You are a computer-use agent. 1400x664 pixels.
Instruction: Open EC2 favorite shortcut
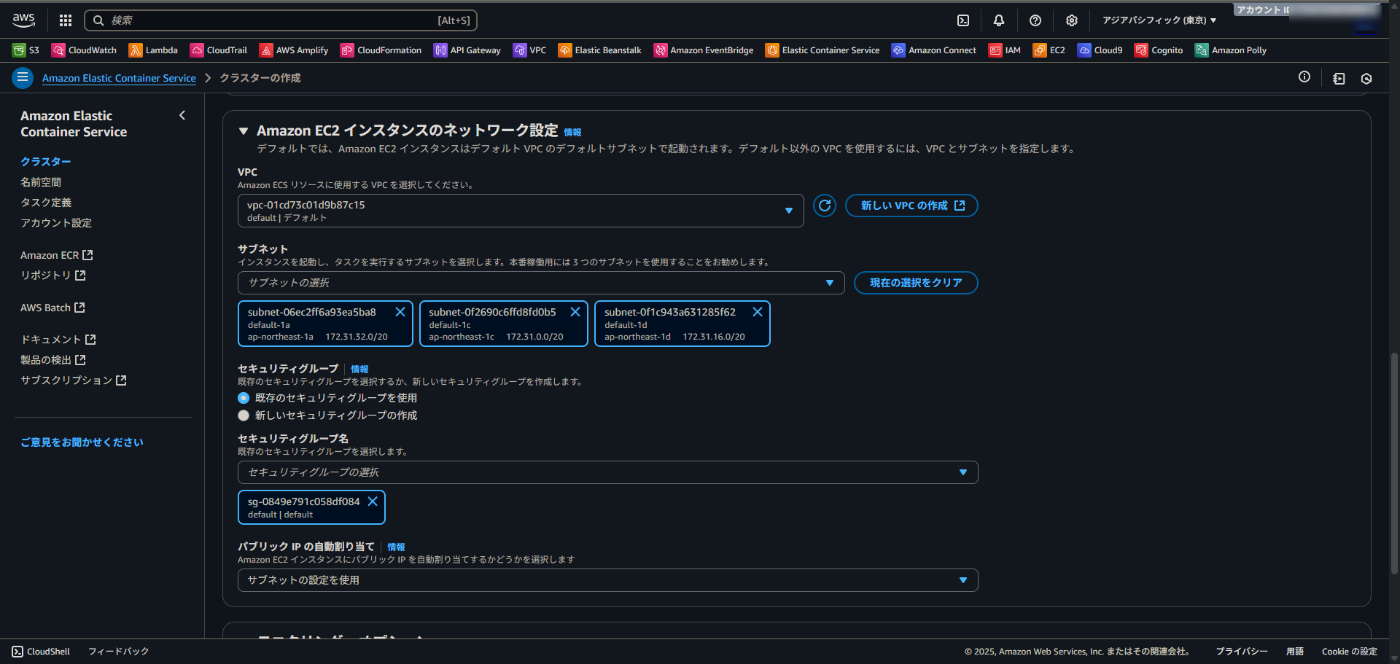coord(1049,50)
